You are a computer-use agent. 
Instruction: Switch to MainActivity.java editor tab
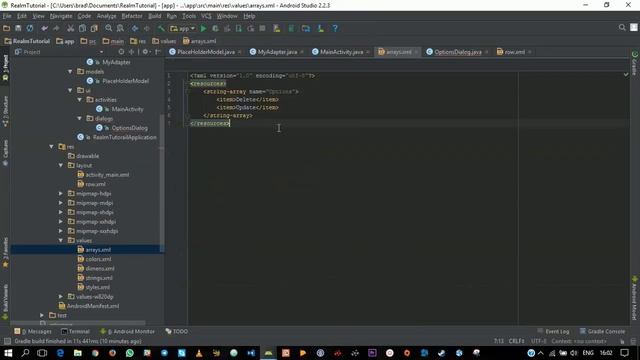pos(341,52)
